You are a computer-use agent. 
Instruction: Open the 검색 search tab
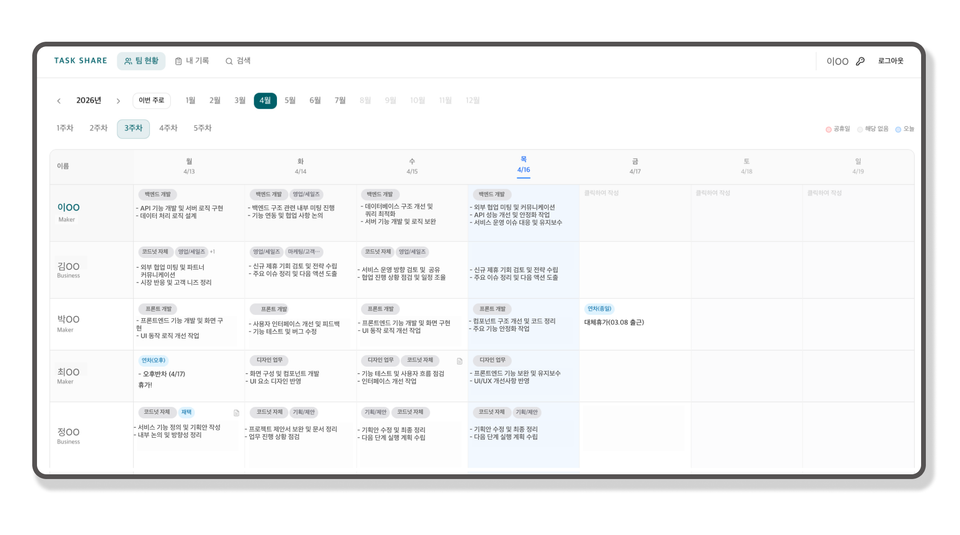click(x=238, y=61)
